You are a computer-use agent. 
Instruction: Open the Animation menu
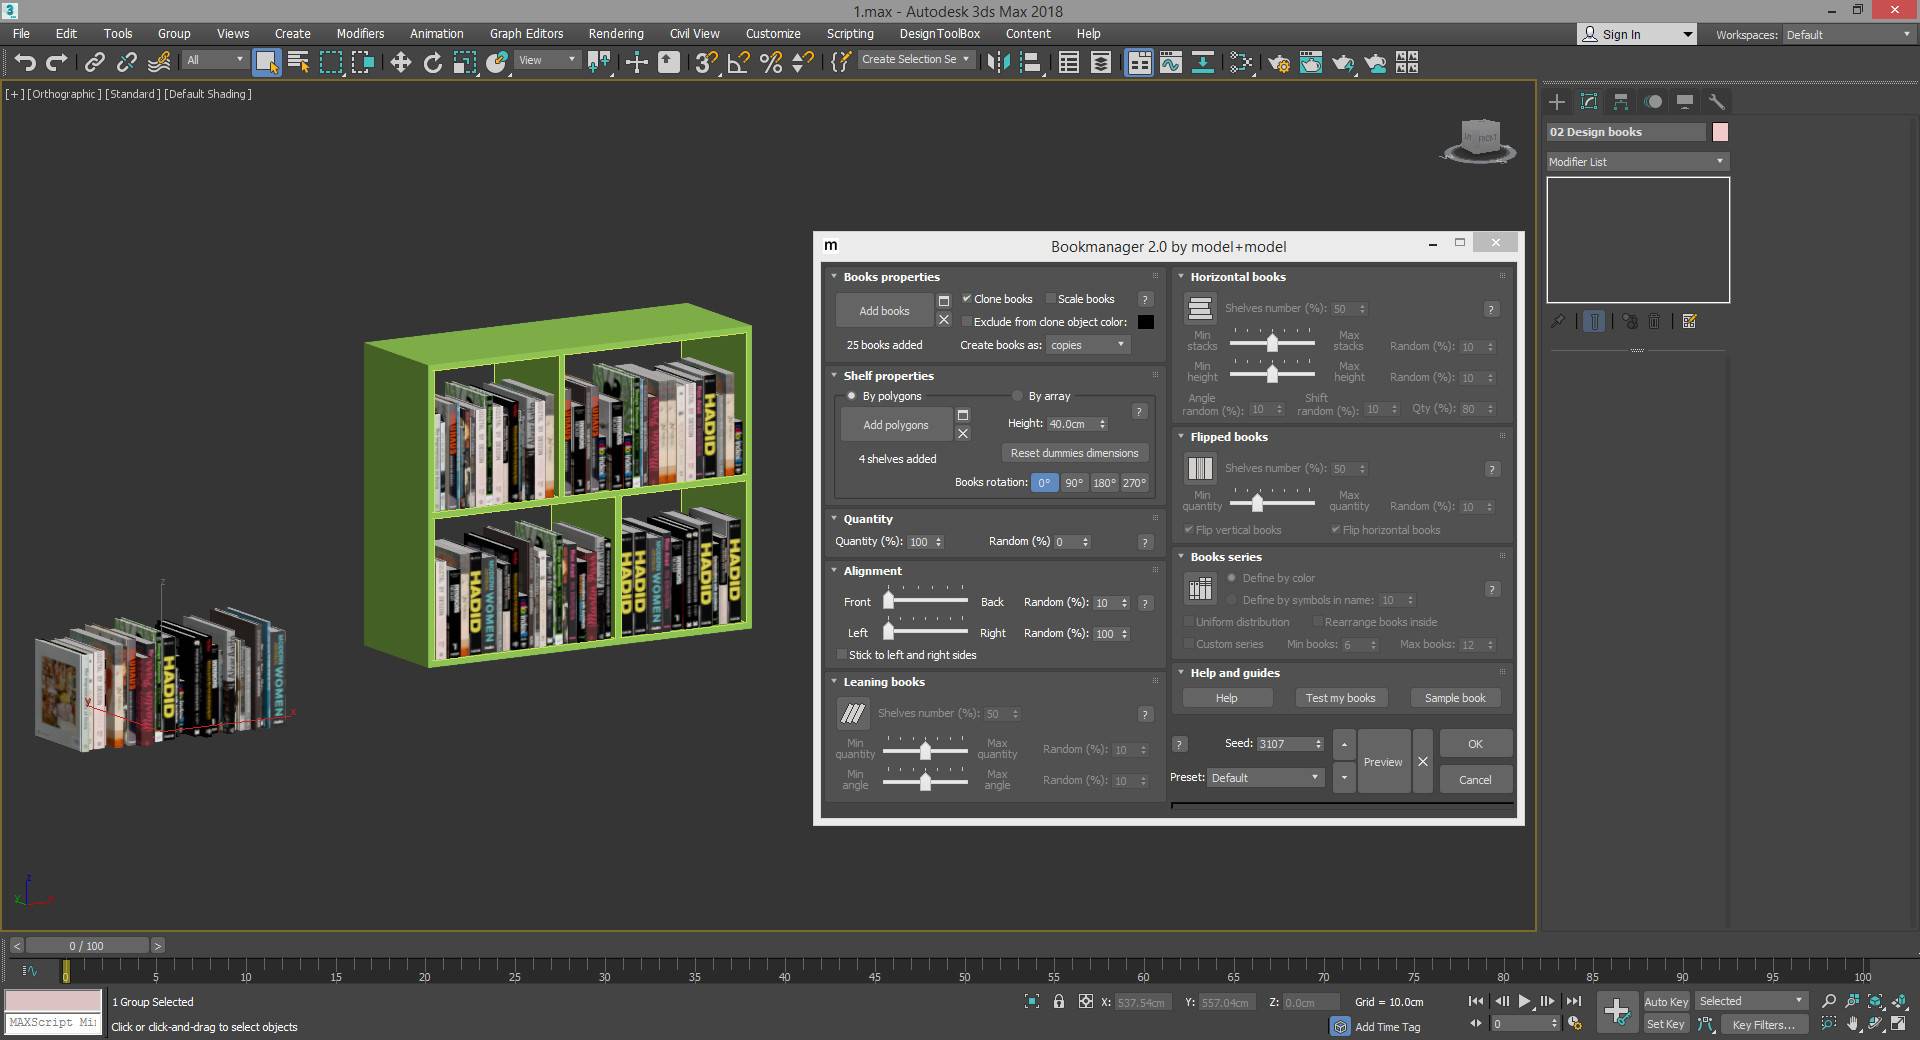(437, 33)
